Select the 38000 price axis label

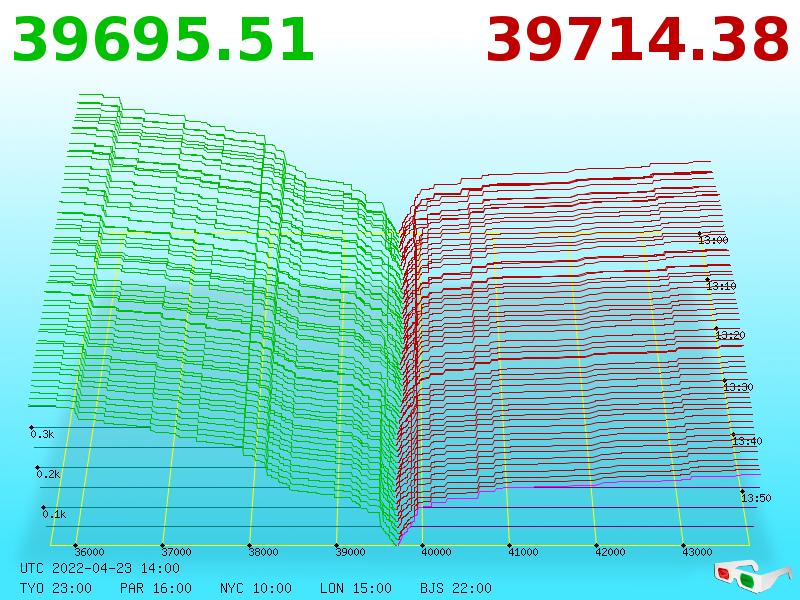pos(263,552)
